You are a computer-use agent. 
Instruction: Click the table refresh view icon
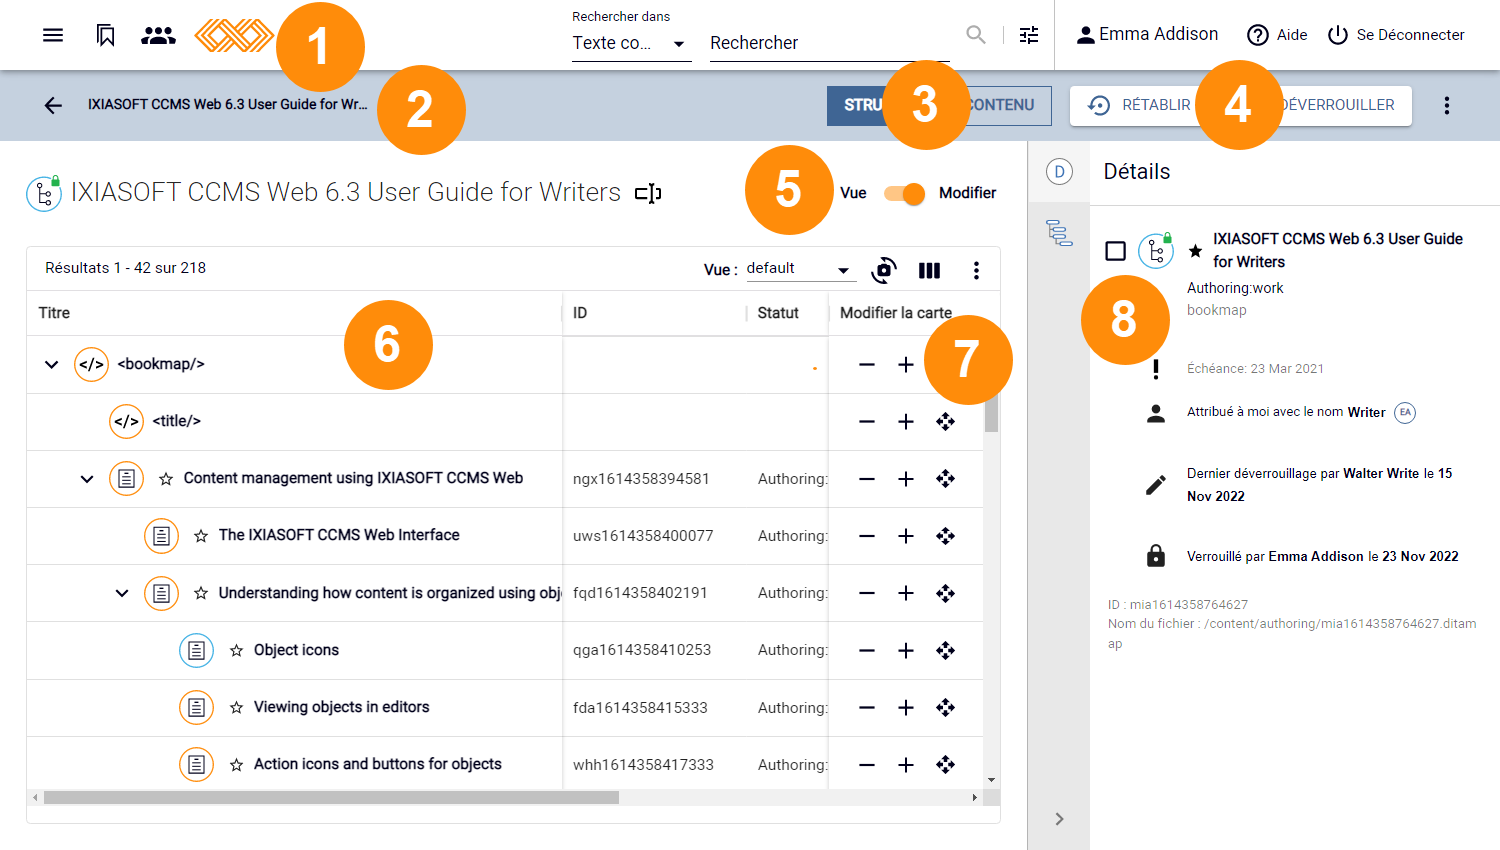tap(884, 270)
